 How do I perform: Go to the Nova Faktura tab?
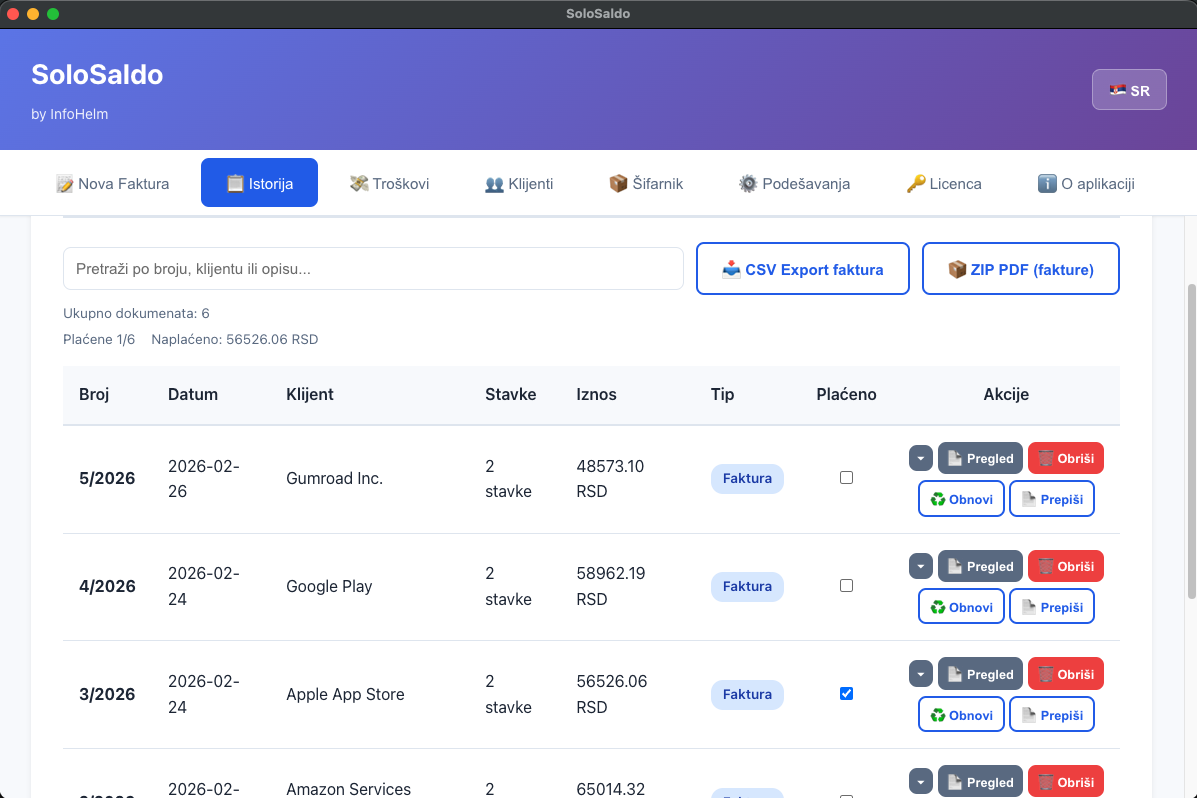pyautogui.click(x=112, y=183)
